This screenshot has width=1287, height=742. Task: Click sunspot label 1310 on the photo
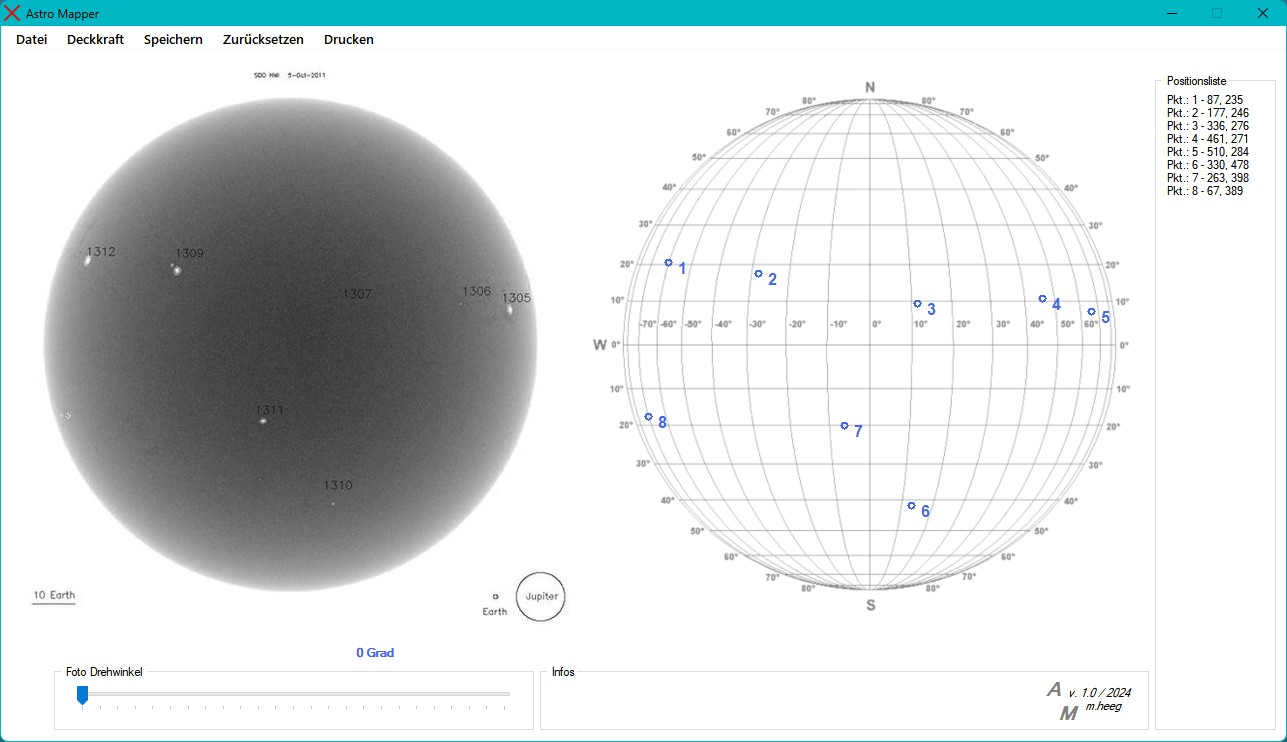pos(338,485)
